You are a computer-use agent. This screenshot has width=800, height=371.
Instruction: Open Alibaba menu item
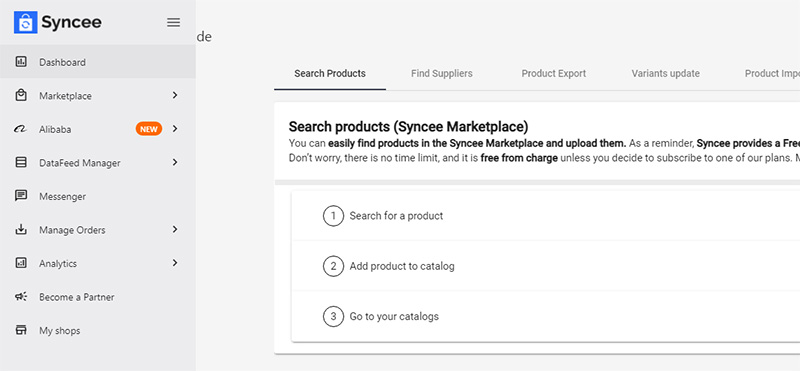pos(97,129)
